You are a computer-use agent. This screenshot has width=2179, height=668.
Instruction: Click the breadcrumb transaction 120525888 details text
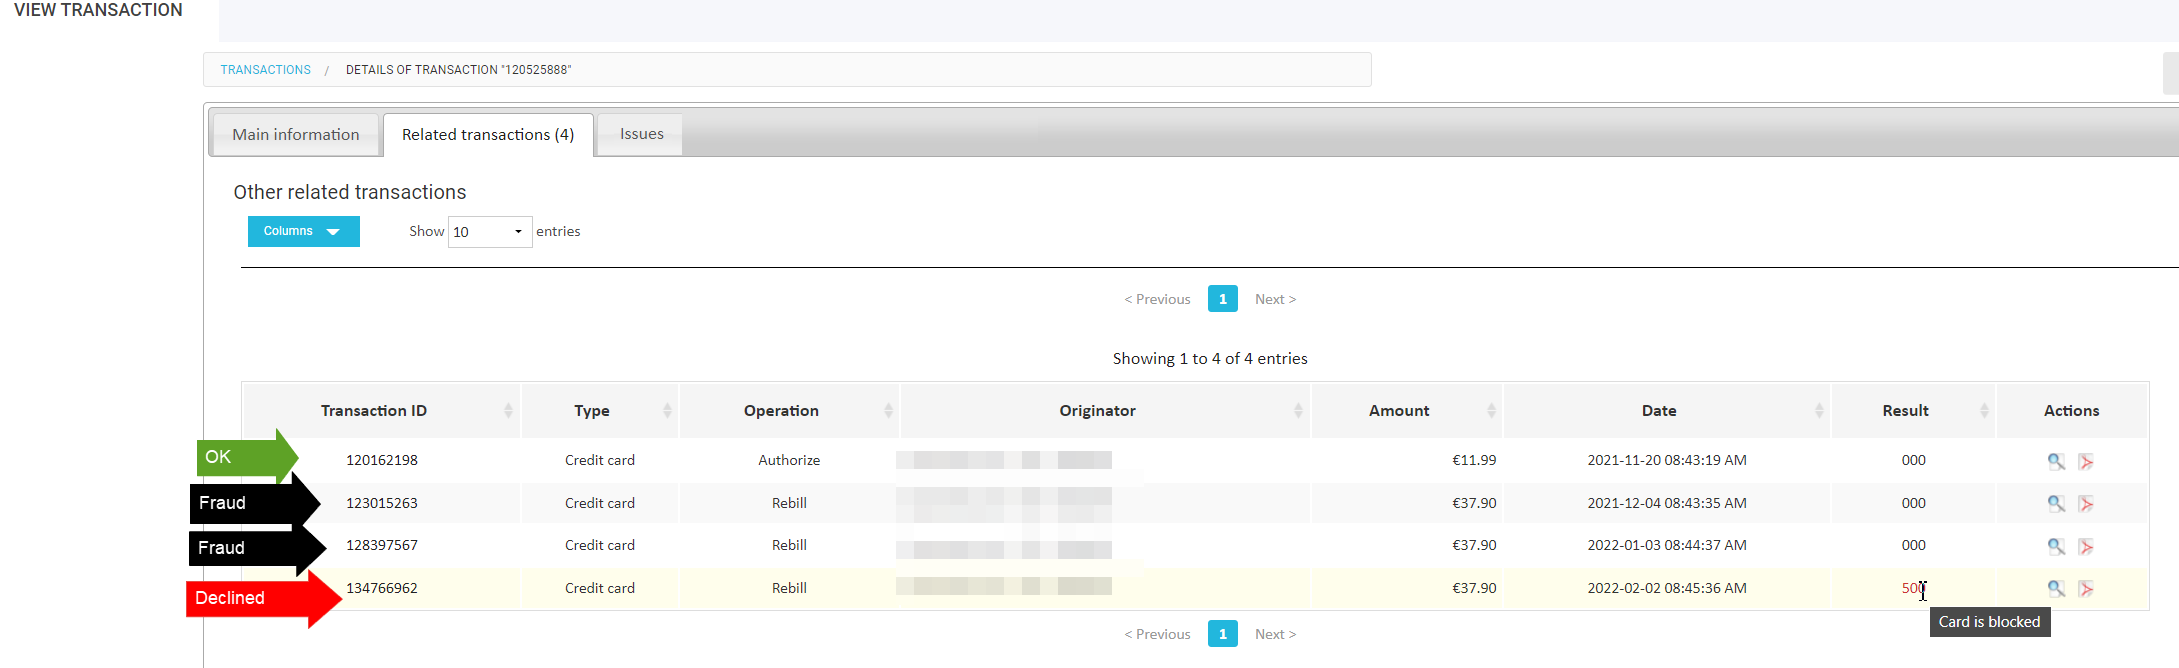tap(458, 70)
